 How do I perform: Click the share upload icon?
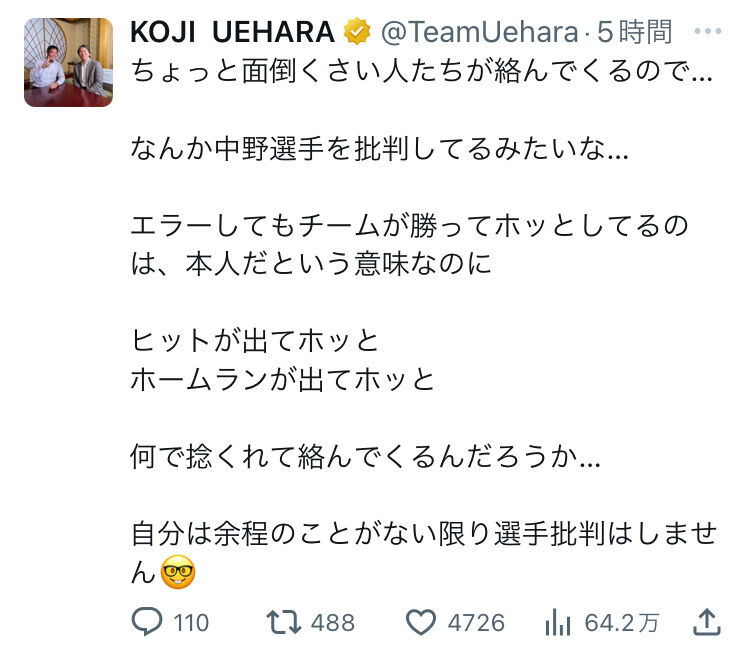(x=706, y=621)
